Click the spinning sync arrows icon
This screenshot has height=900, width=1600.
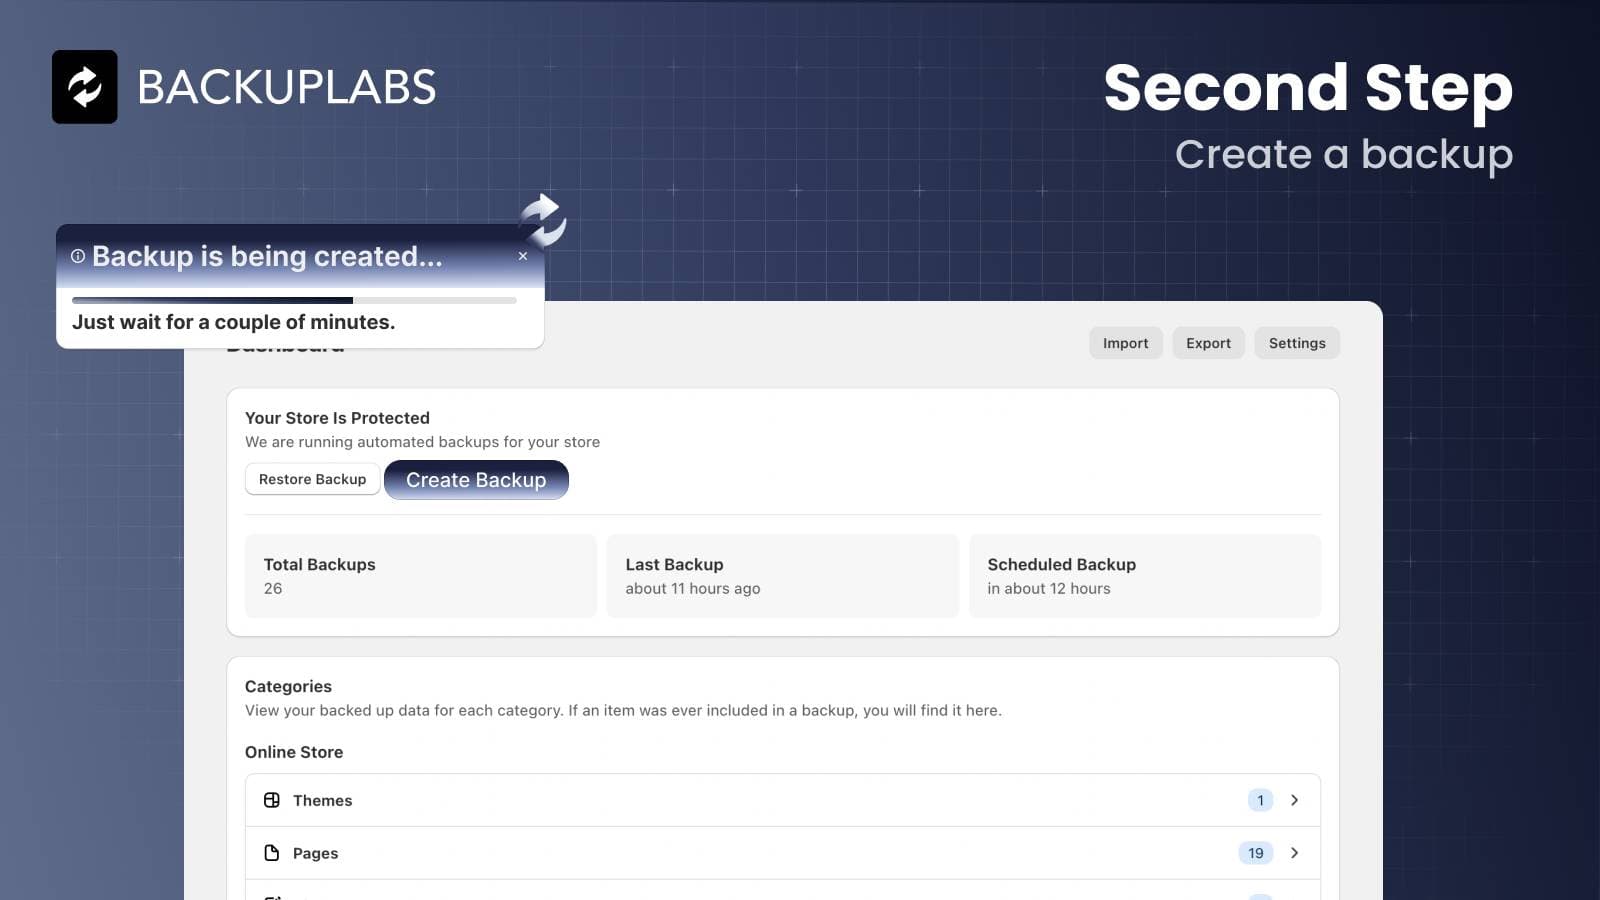point(543,220)
